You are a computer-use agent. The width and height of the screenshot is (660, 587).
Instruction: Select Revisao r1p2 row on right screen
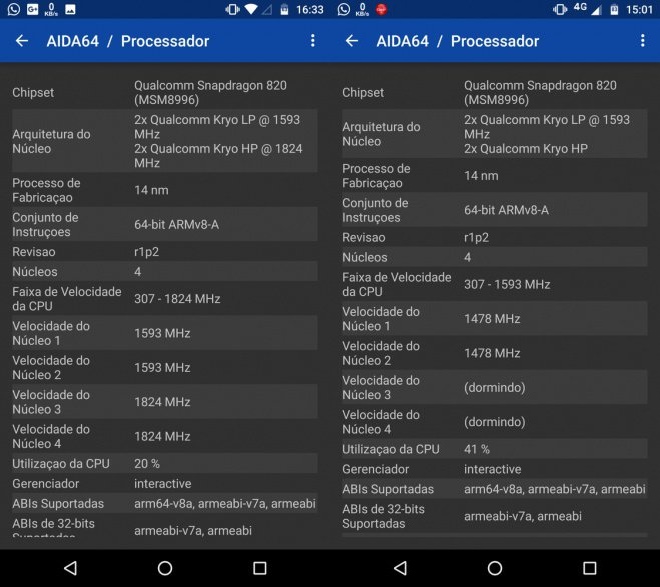coord(495,237)
